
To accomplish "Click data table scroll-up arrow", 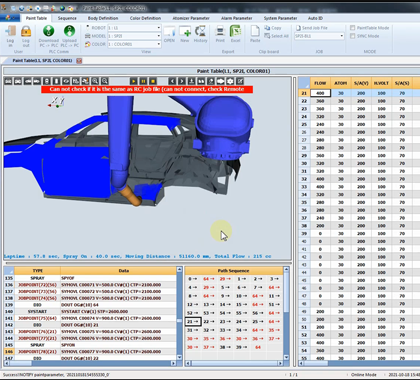I will pyautogui.click(x=179, y=269).
